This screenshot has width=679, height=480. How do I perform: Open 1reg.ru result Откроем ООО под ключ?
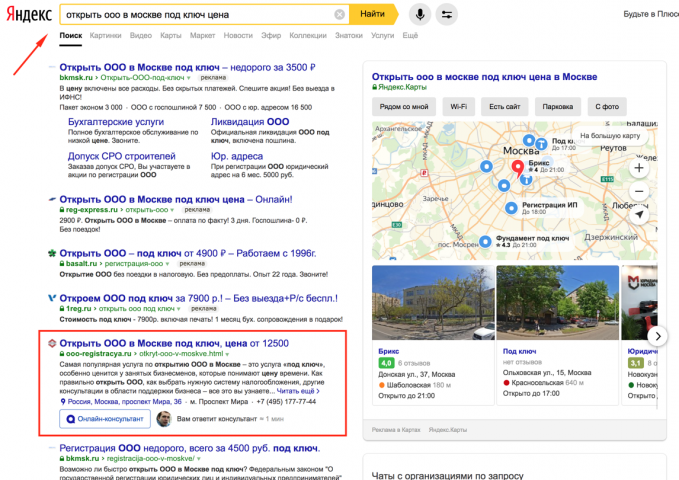click(198, 298)
